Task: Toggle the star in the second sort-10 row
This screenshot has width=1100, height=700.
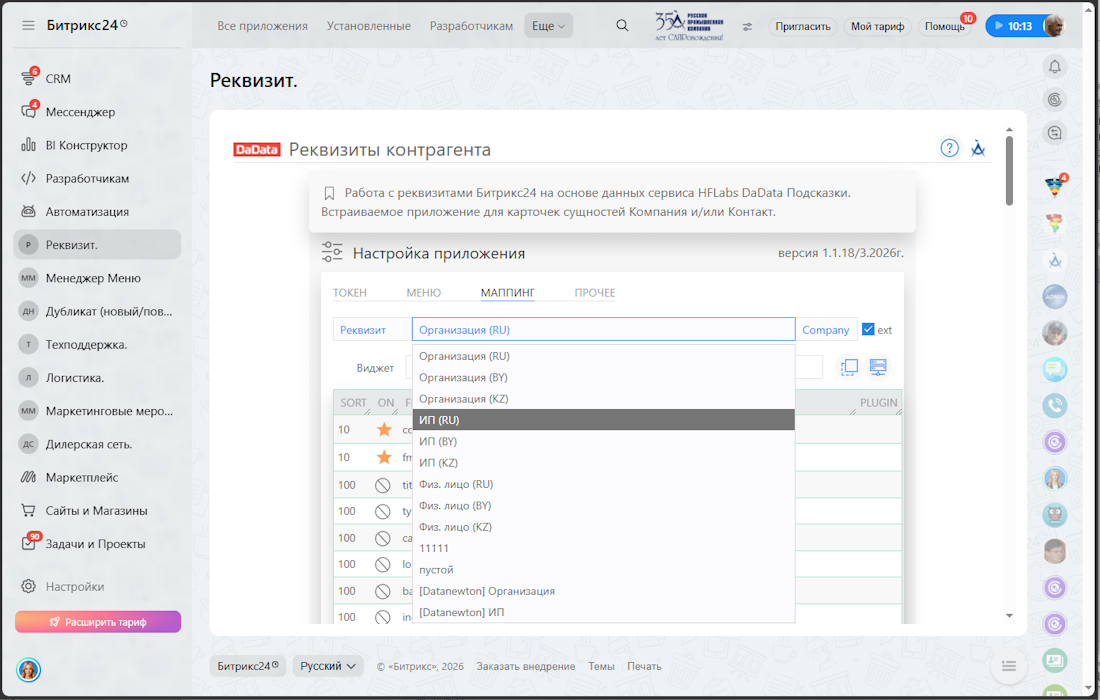Action: click(384, 457)
